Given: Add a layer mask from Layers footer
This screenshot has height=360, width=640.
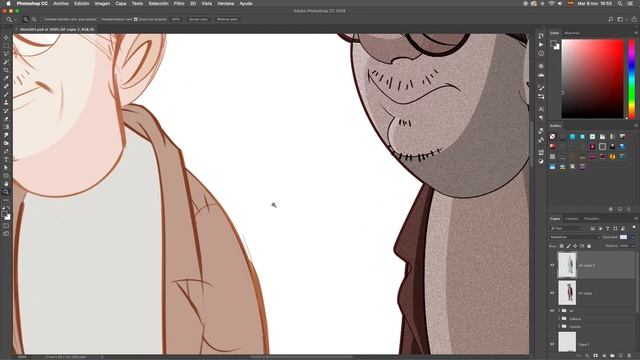Looking at the screenshot, I should pyautogui.click(x=596, y=356).
